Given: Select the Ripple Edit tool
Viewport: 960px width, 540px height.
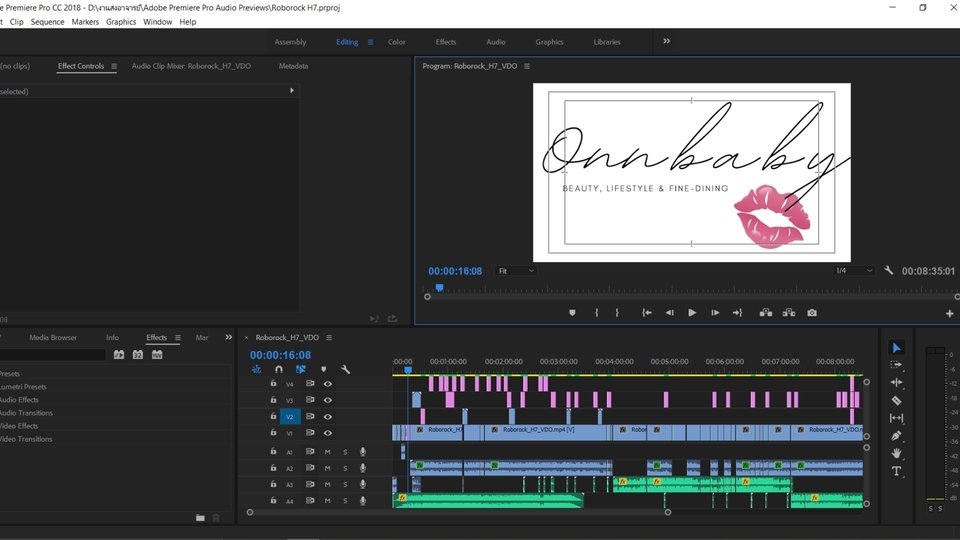Looking at the screenshot, I should coord(896,383).
